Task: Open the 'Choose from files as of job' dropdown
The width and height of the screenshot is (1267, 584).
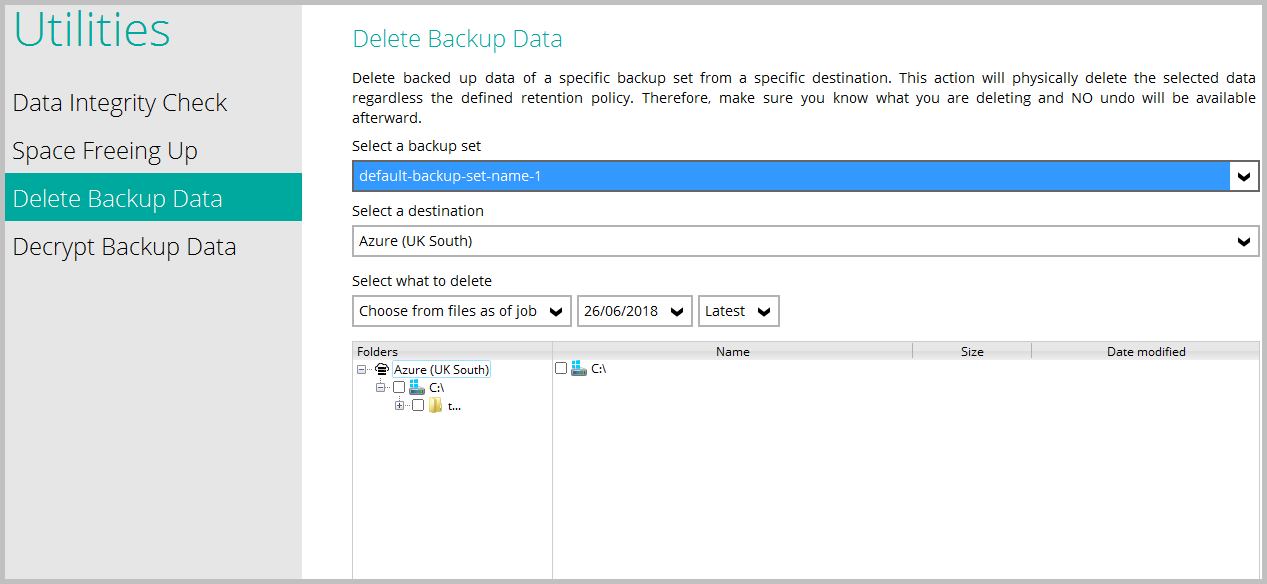Action: (x=558, y=311)
